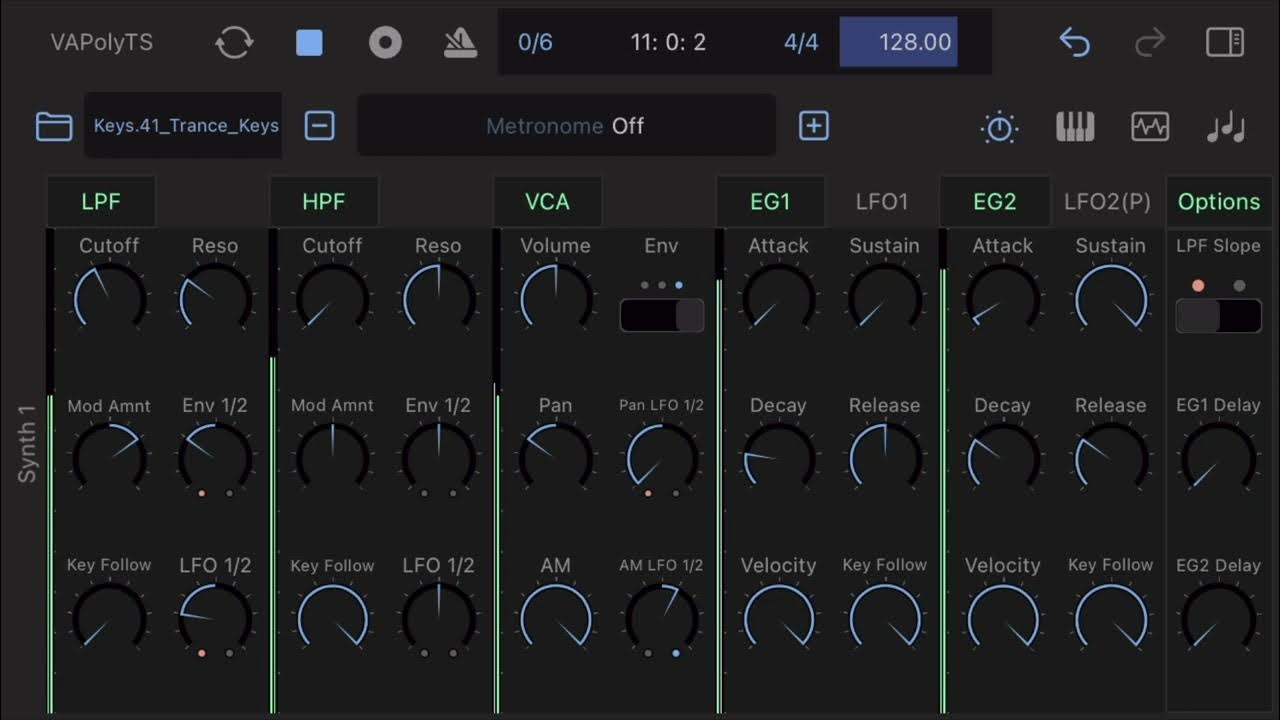
Task: Click the EG1 Delay knob
Action: click(x=1218, y=458)
